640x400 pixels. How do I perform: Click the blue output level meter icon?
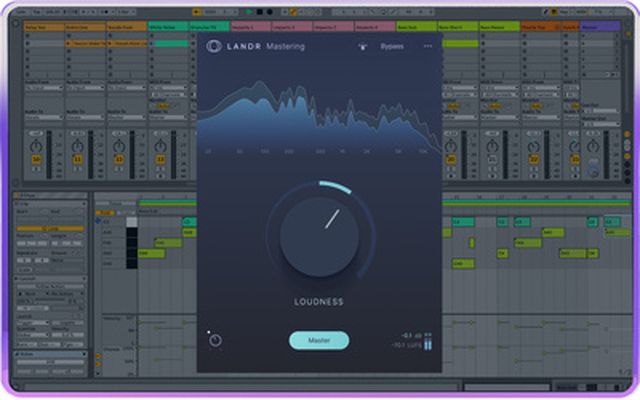pos(427,342)
